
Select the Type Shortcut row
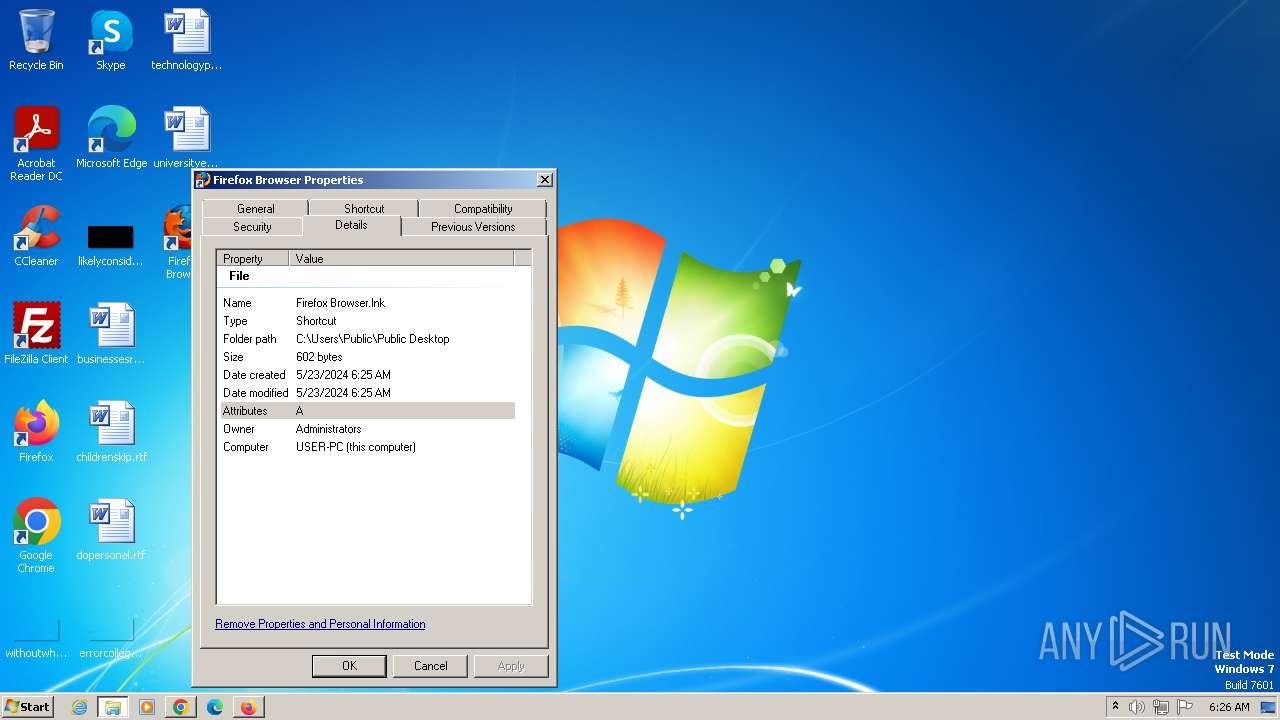(x=367, y=321)
